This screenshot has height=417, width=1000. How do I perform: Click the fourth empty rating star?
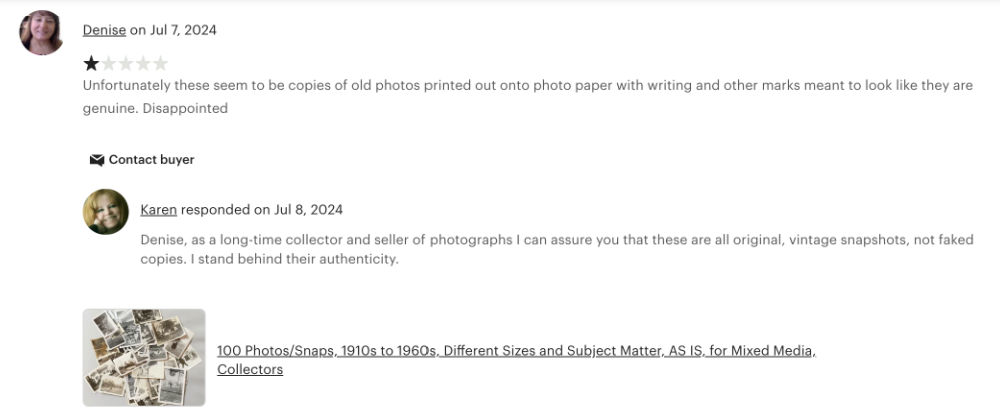click(x=144, y=64)
